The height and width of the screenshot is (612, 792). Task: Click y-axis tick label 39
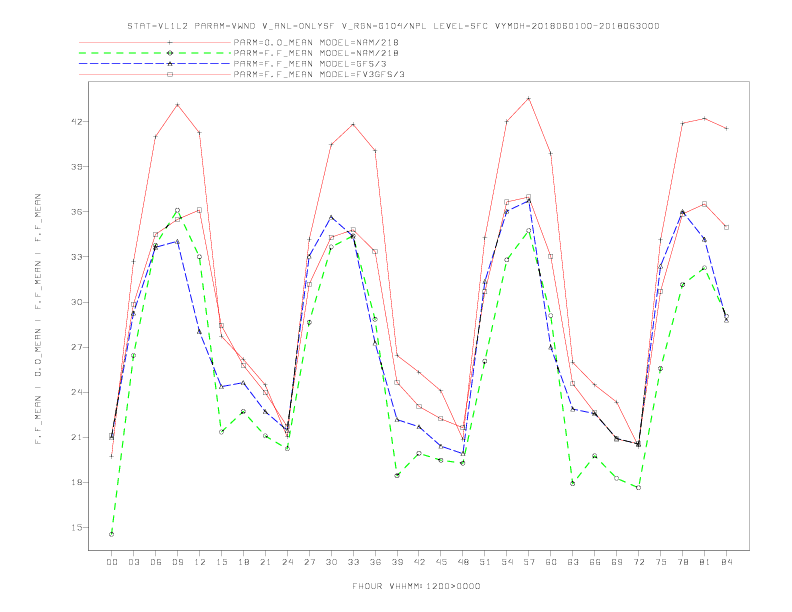(x=76, y=167)
